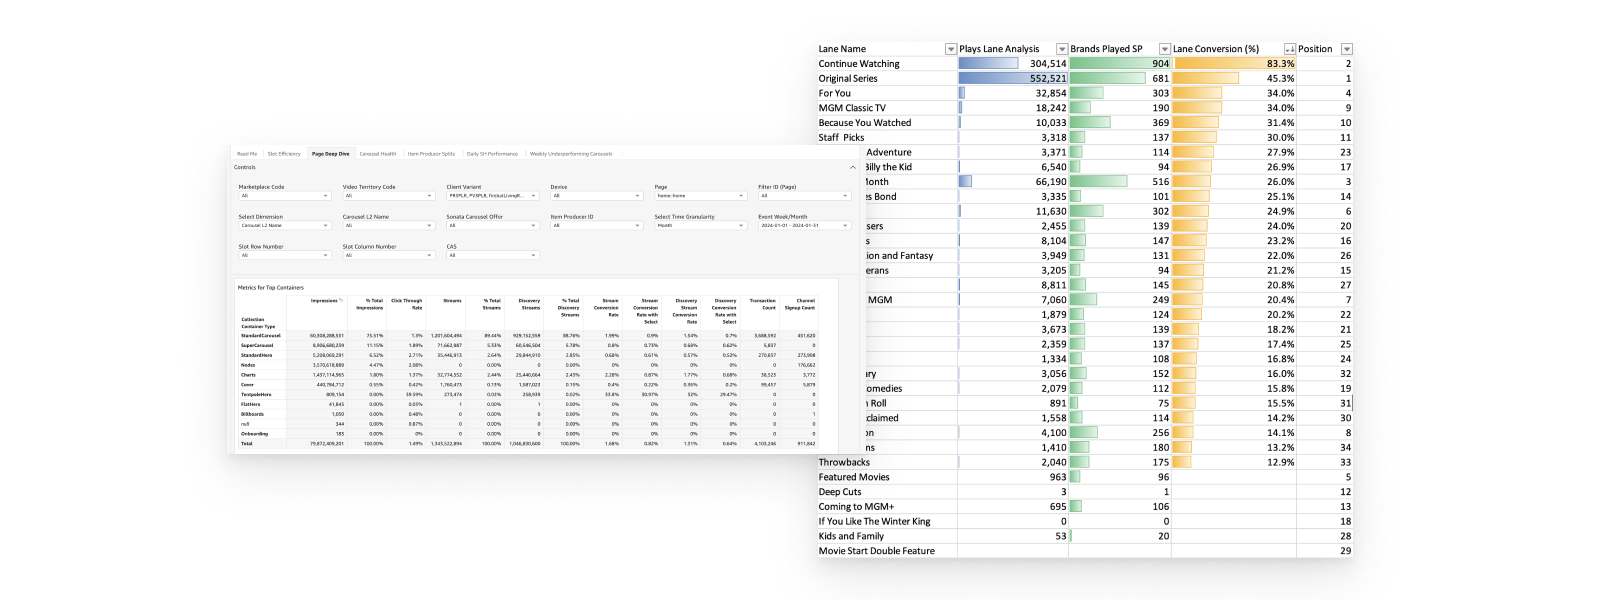1600x600 pixels.
Task: Open the Select Dimension dropdown
Action: [x=284, y=226]
